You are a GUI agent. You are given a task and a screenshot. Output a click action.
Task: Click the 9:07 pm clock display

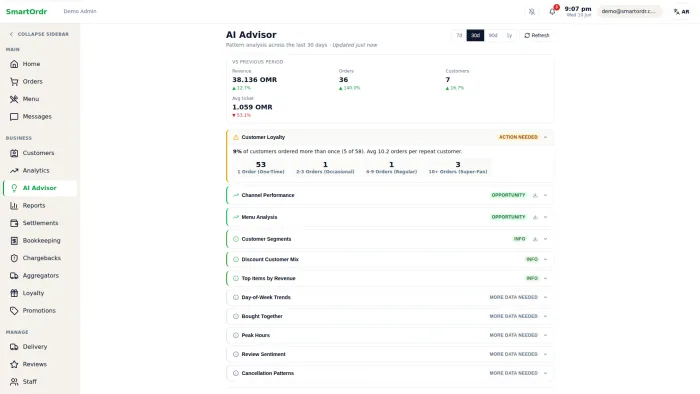[578, 9]
